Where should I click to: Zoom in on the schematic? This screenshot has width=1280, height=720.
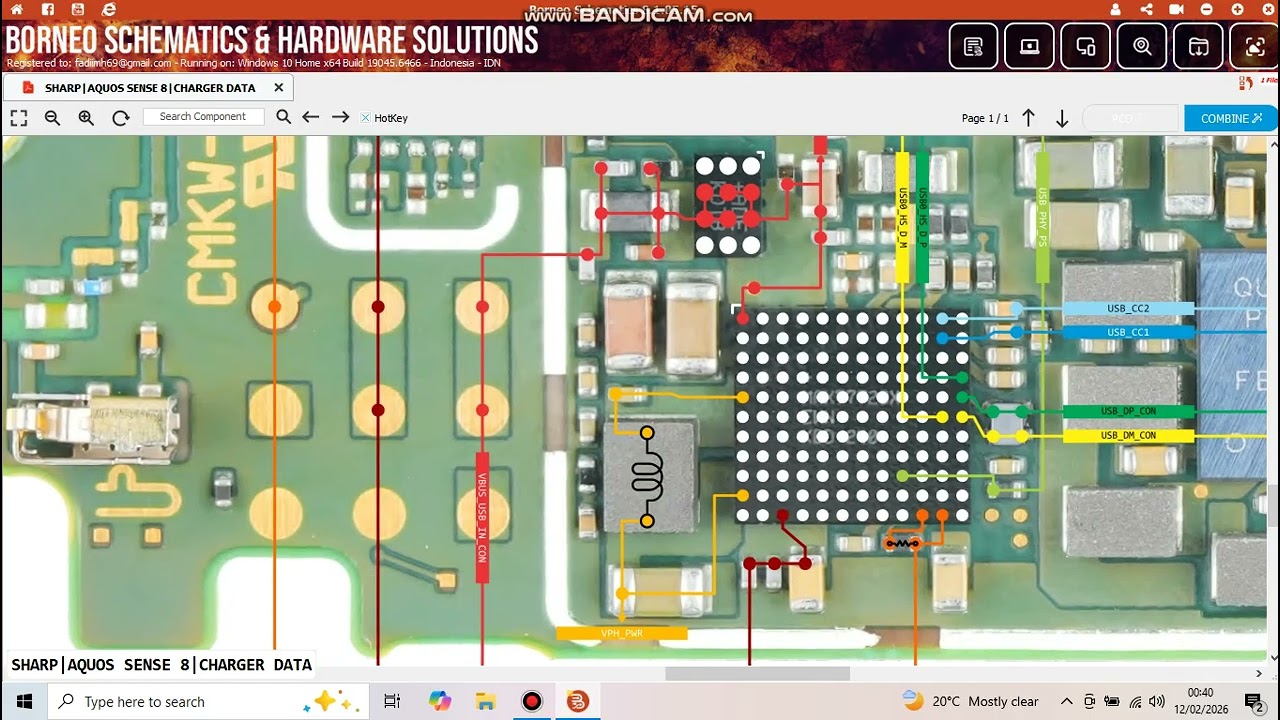click(86, 118)
